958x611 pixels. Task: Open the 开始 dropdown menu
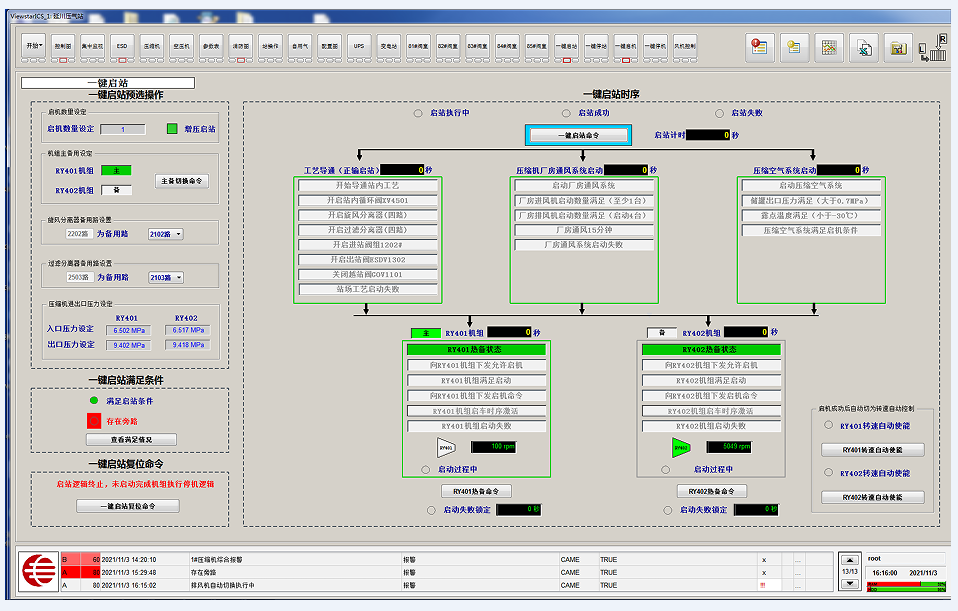point(35,46)
